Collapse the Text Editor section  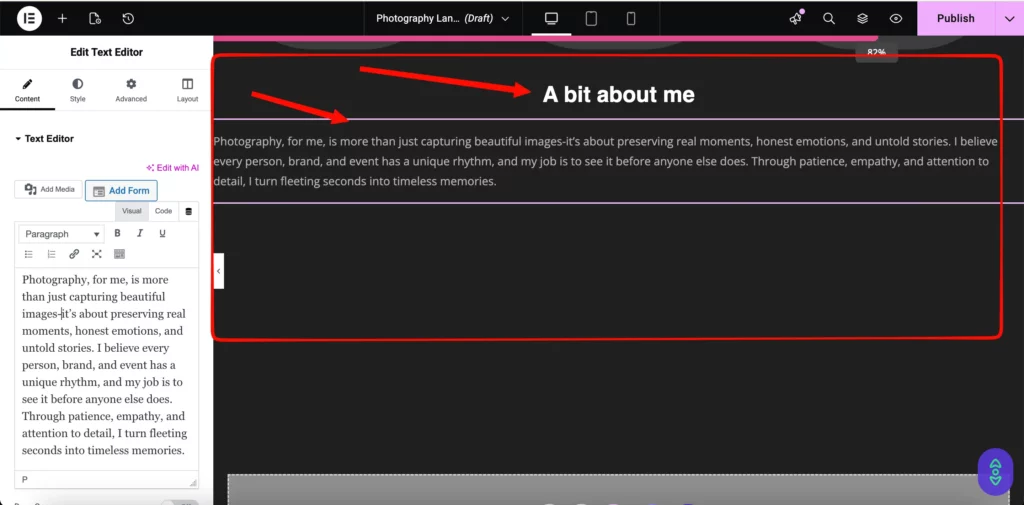point(44,138)
